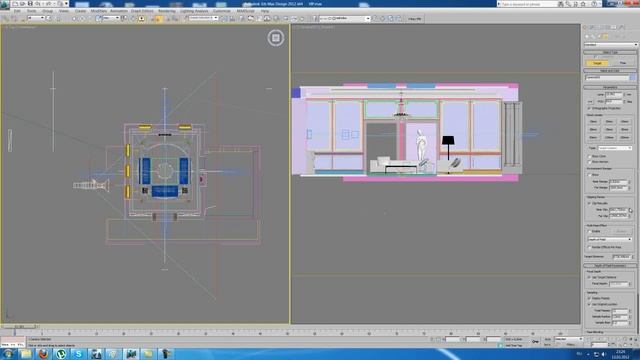Viewport: 640px width, 360px height.
Task: Enable the Multi-Pass Effect checkbox
Action: [x=589, y=231]
